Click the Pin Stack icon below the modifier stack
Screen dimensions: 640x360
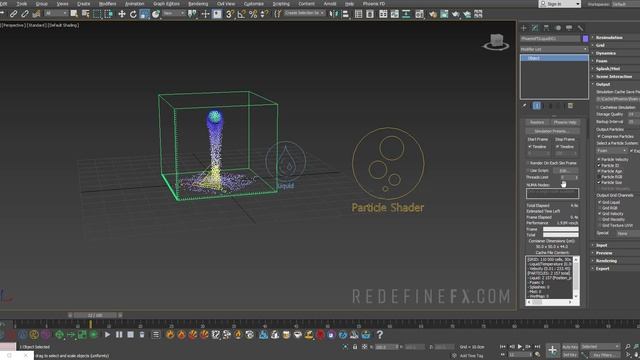click(525, 106)
